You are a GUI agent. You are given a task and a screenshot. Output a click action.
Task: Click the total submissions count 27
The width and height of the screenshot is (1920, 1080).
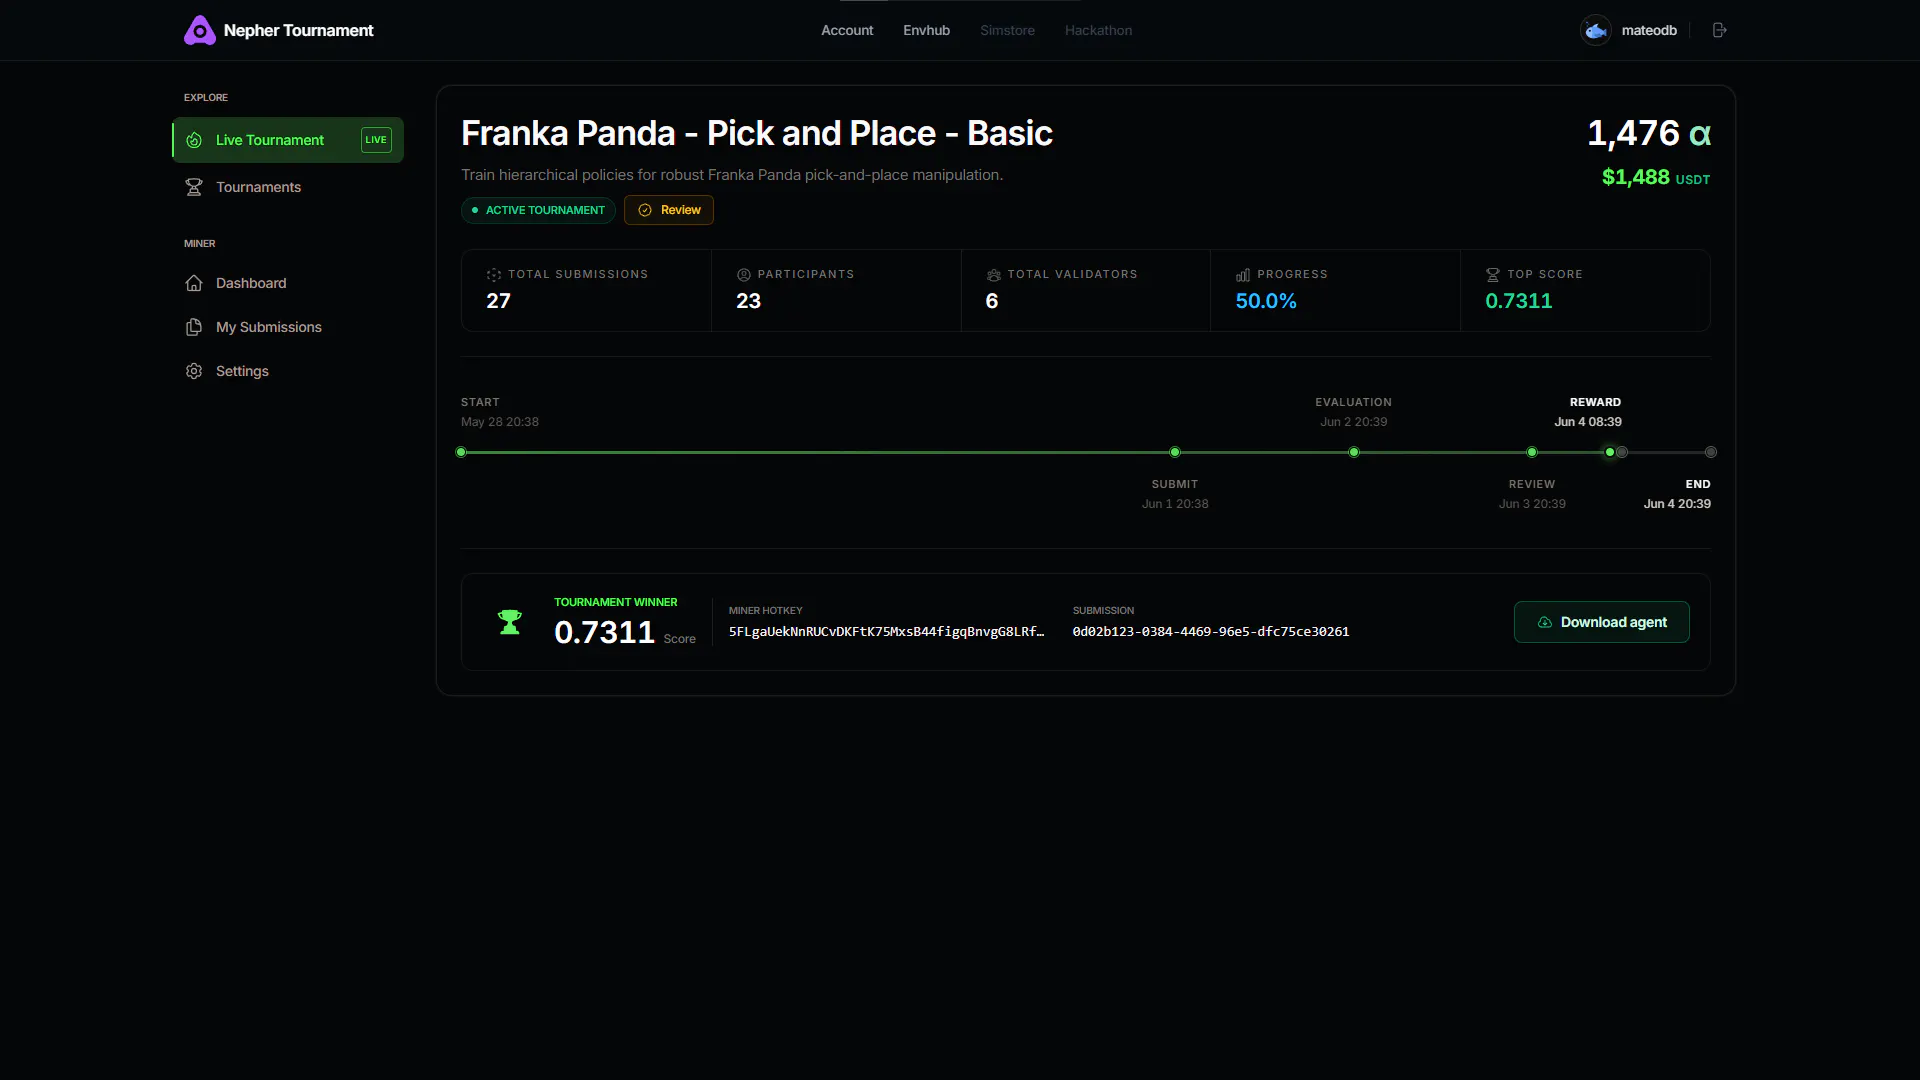[x=498, y=301]
